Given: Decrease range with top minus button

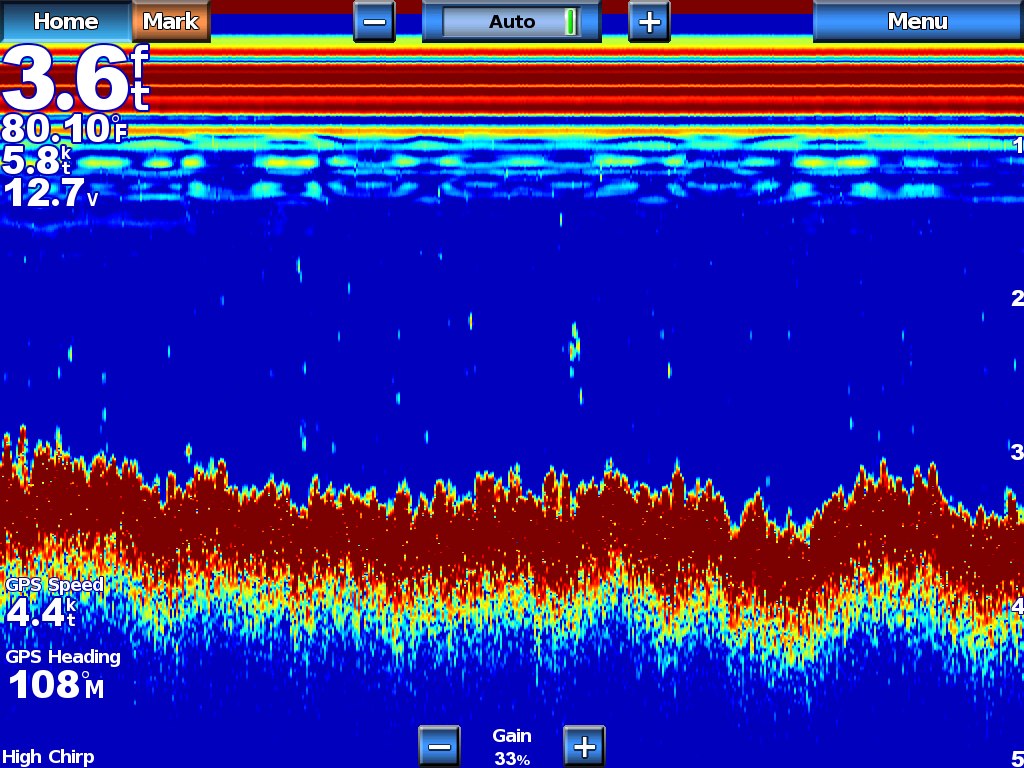Looking at the screenshot, I should pyautogui.click(x=374, y=22).
